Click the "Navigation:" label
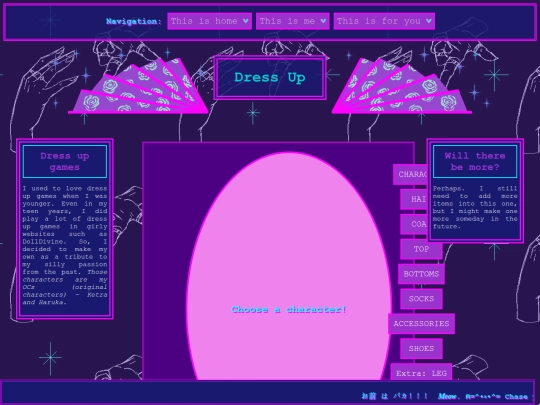 click(134, 21)
